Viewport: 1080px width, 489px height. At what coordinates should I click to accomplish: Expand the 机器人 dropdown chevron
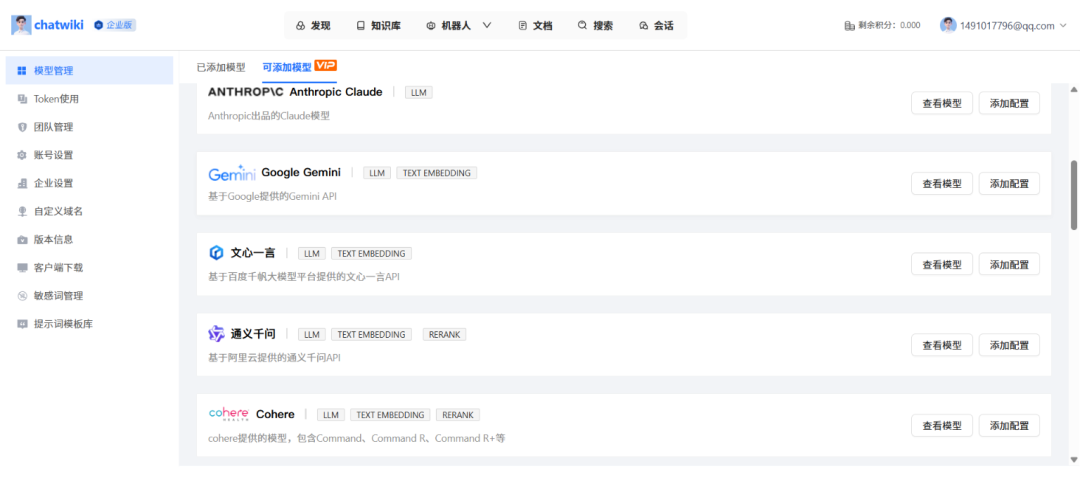click(487, 25)
